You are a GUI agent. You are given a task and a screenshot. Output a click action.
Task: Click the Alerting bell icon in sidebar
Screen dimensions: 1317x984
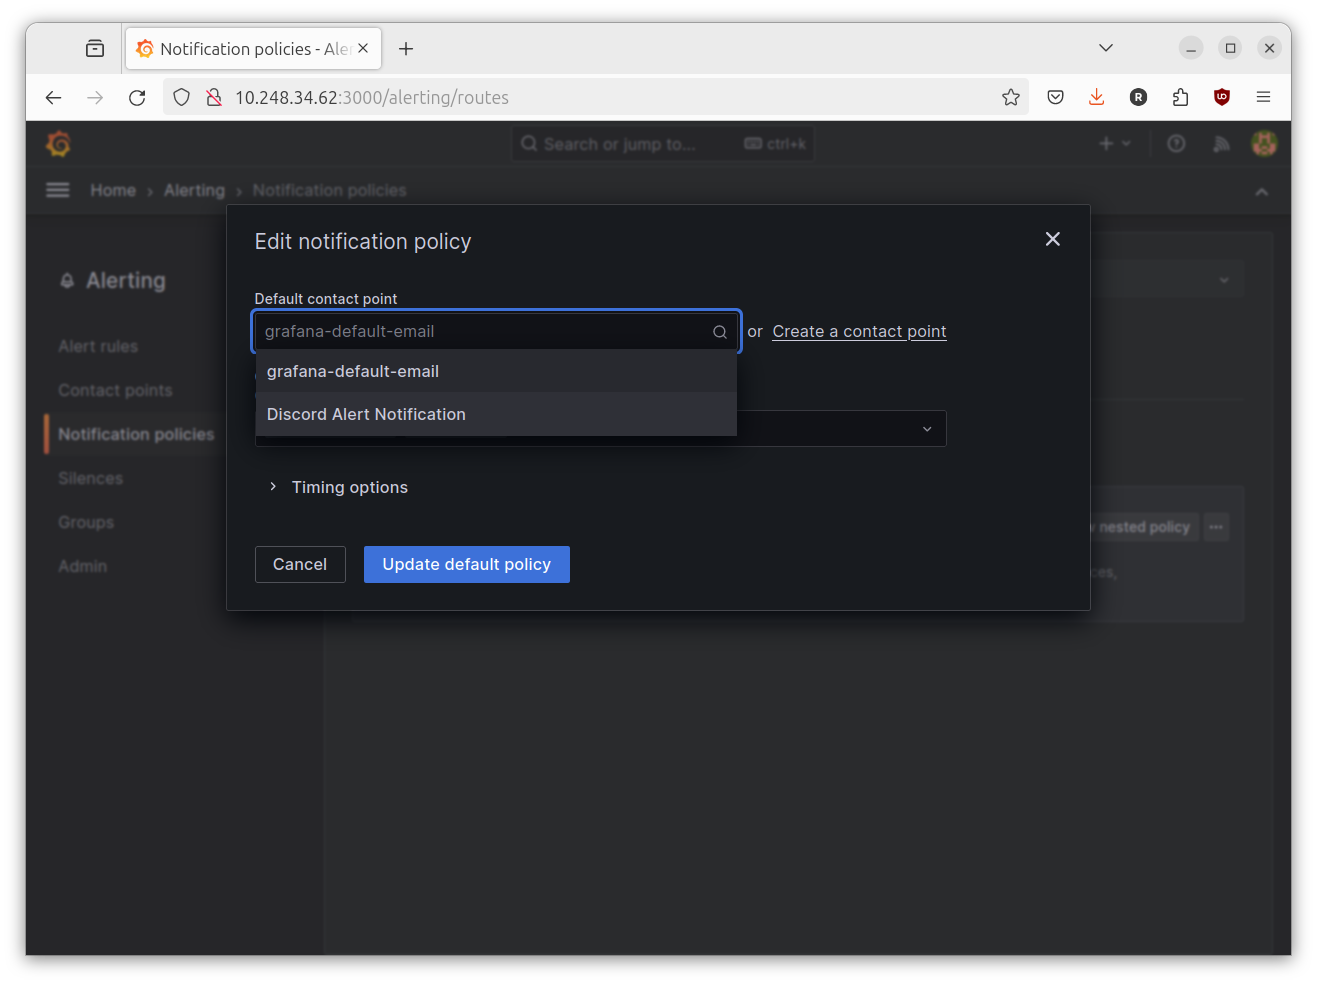point(67,281)
